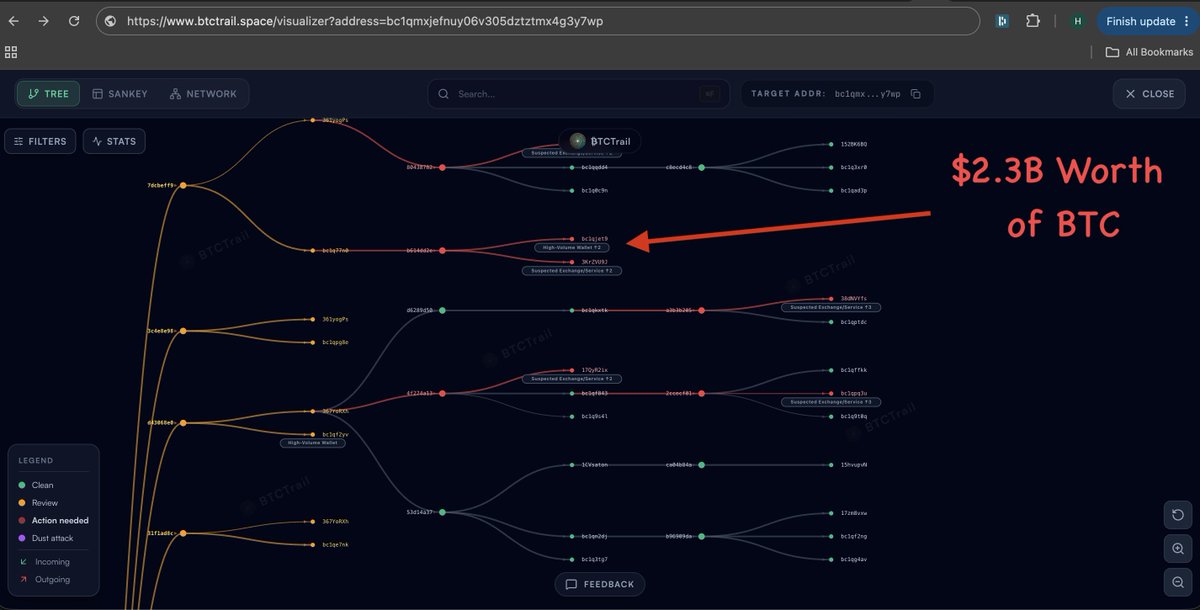
Task: Reset the graph view with the rotate icon
Action: coord(1178,515)
